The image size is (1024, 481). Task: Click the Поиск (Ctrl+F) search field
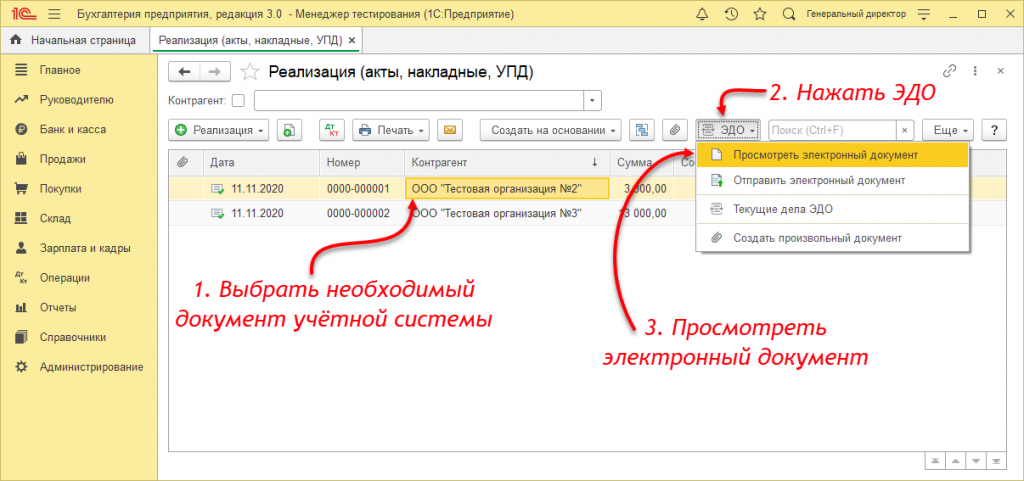click(x=832, y=130)
